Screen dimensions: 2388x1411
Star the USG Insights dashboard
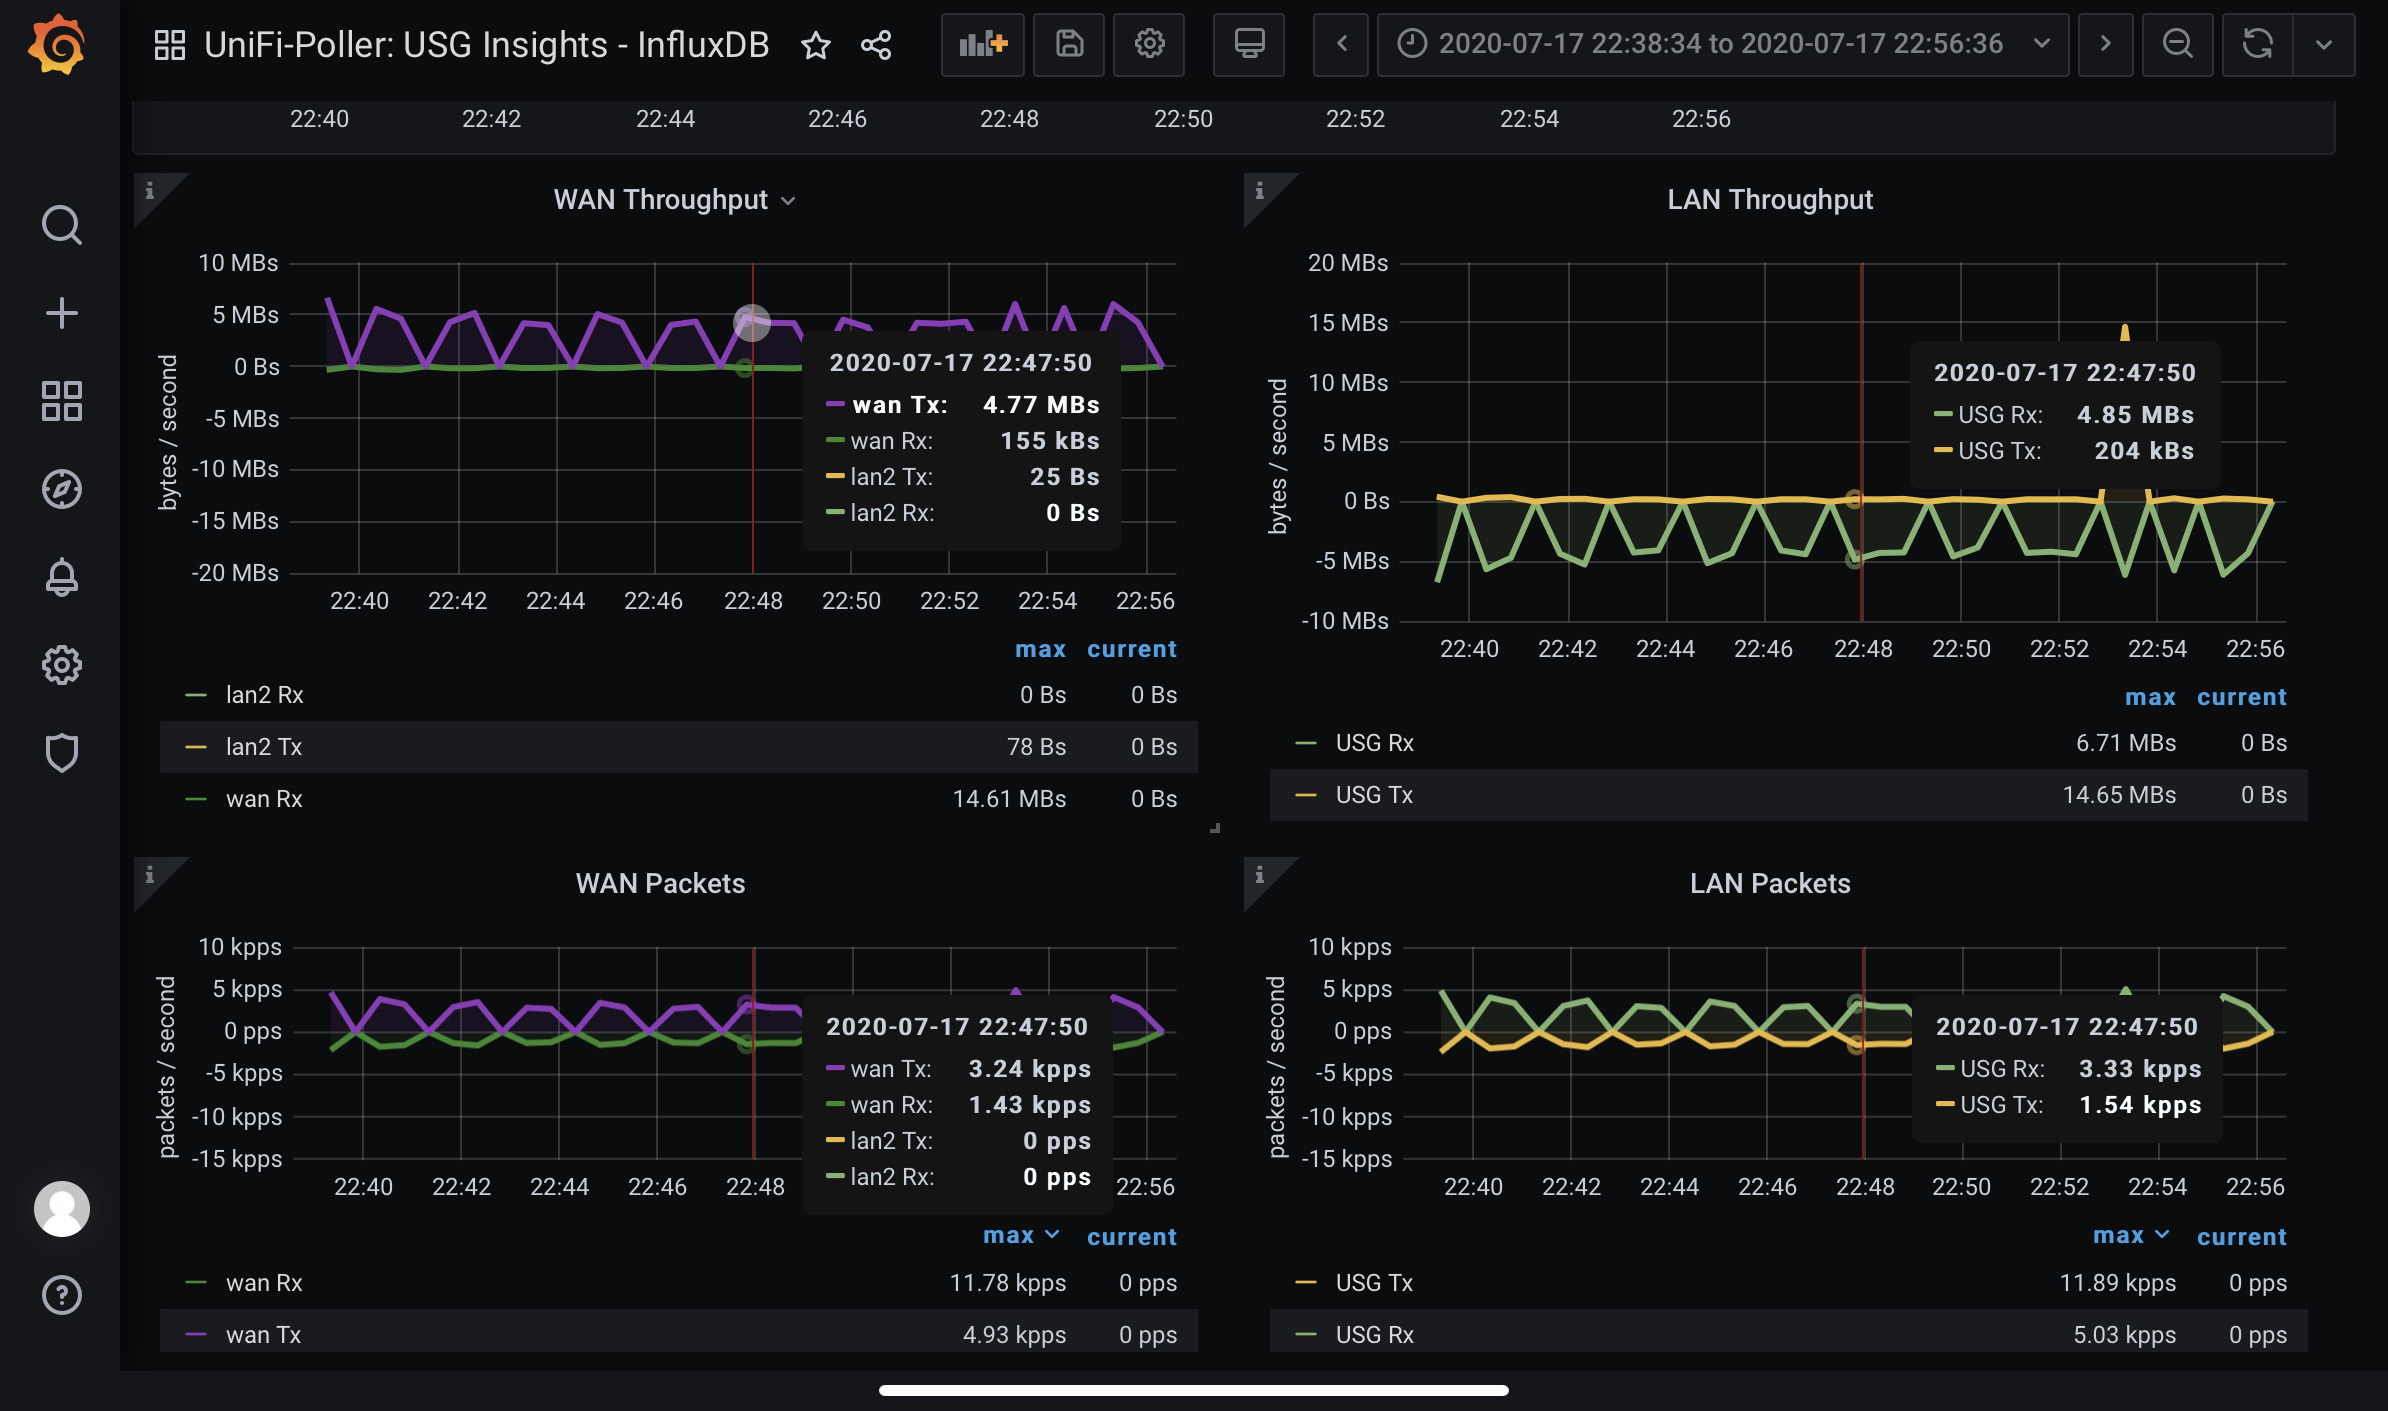tap(817, 45)
